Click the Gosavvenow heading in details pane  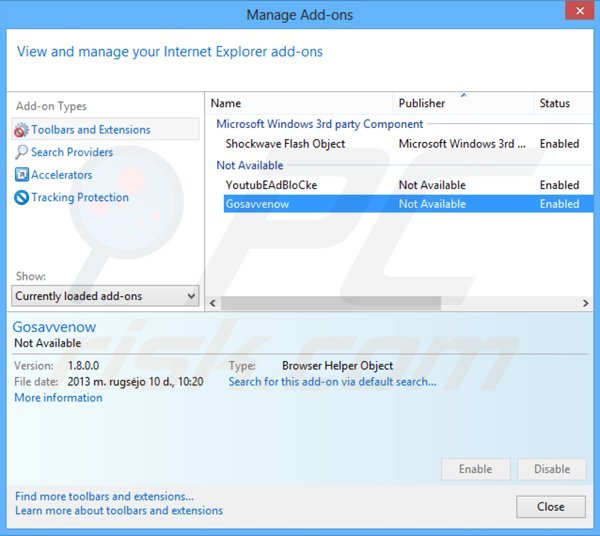click(x=54, y=327)
